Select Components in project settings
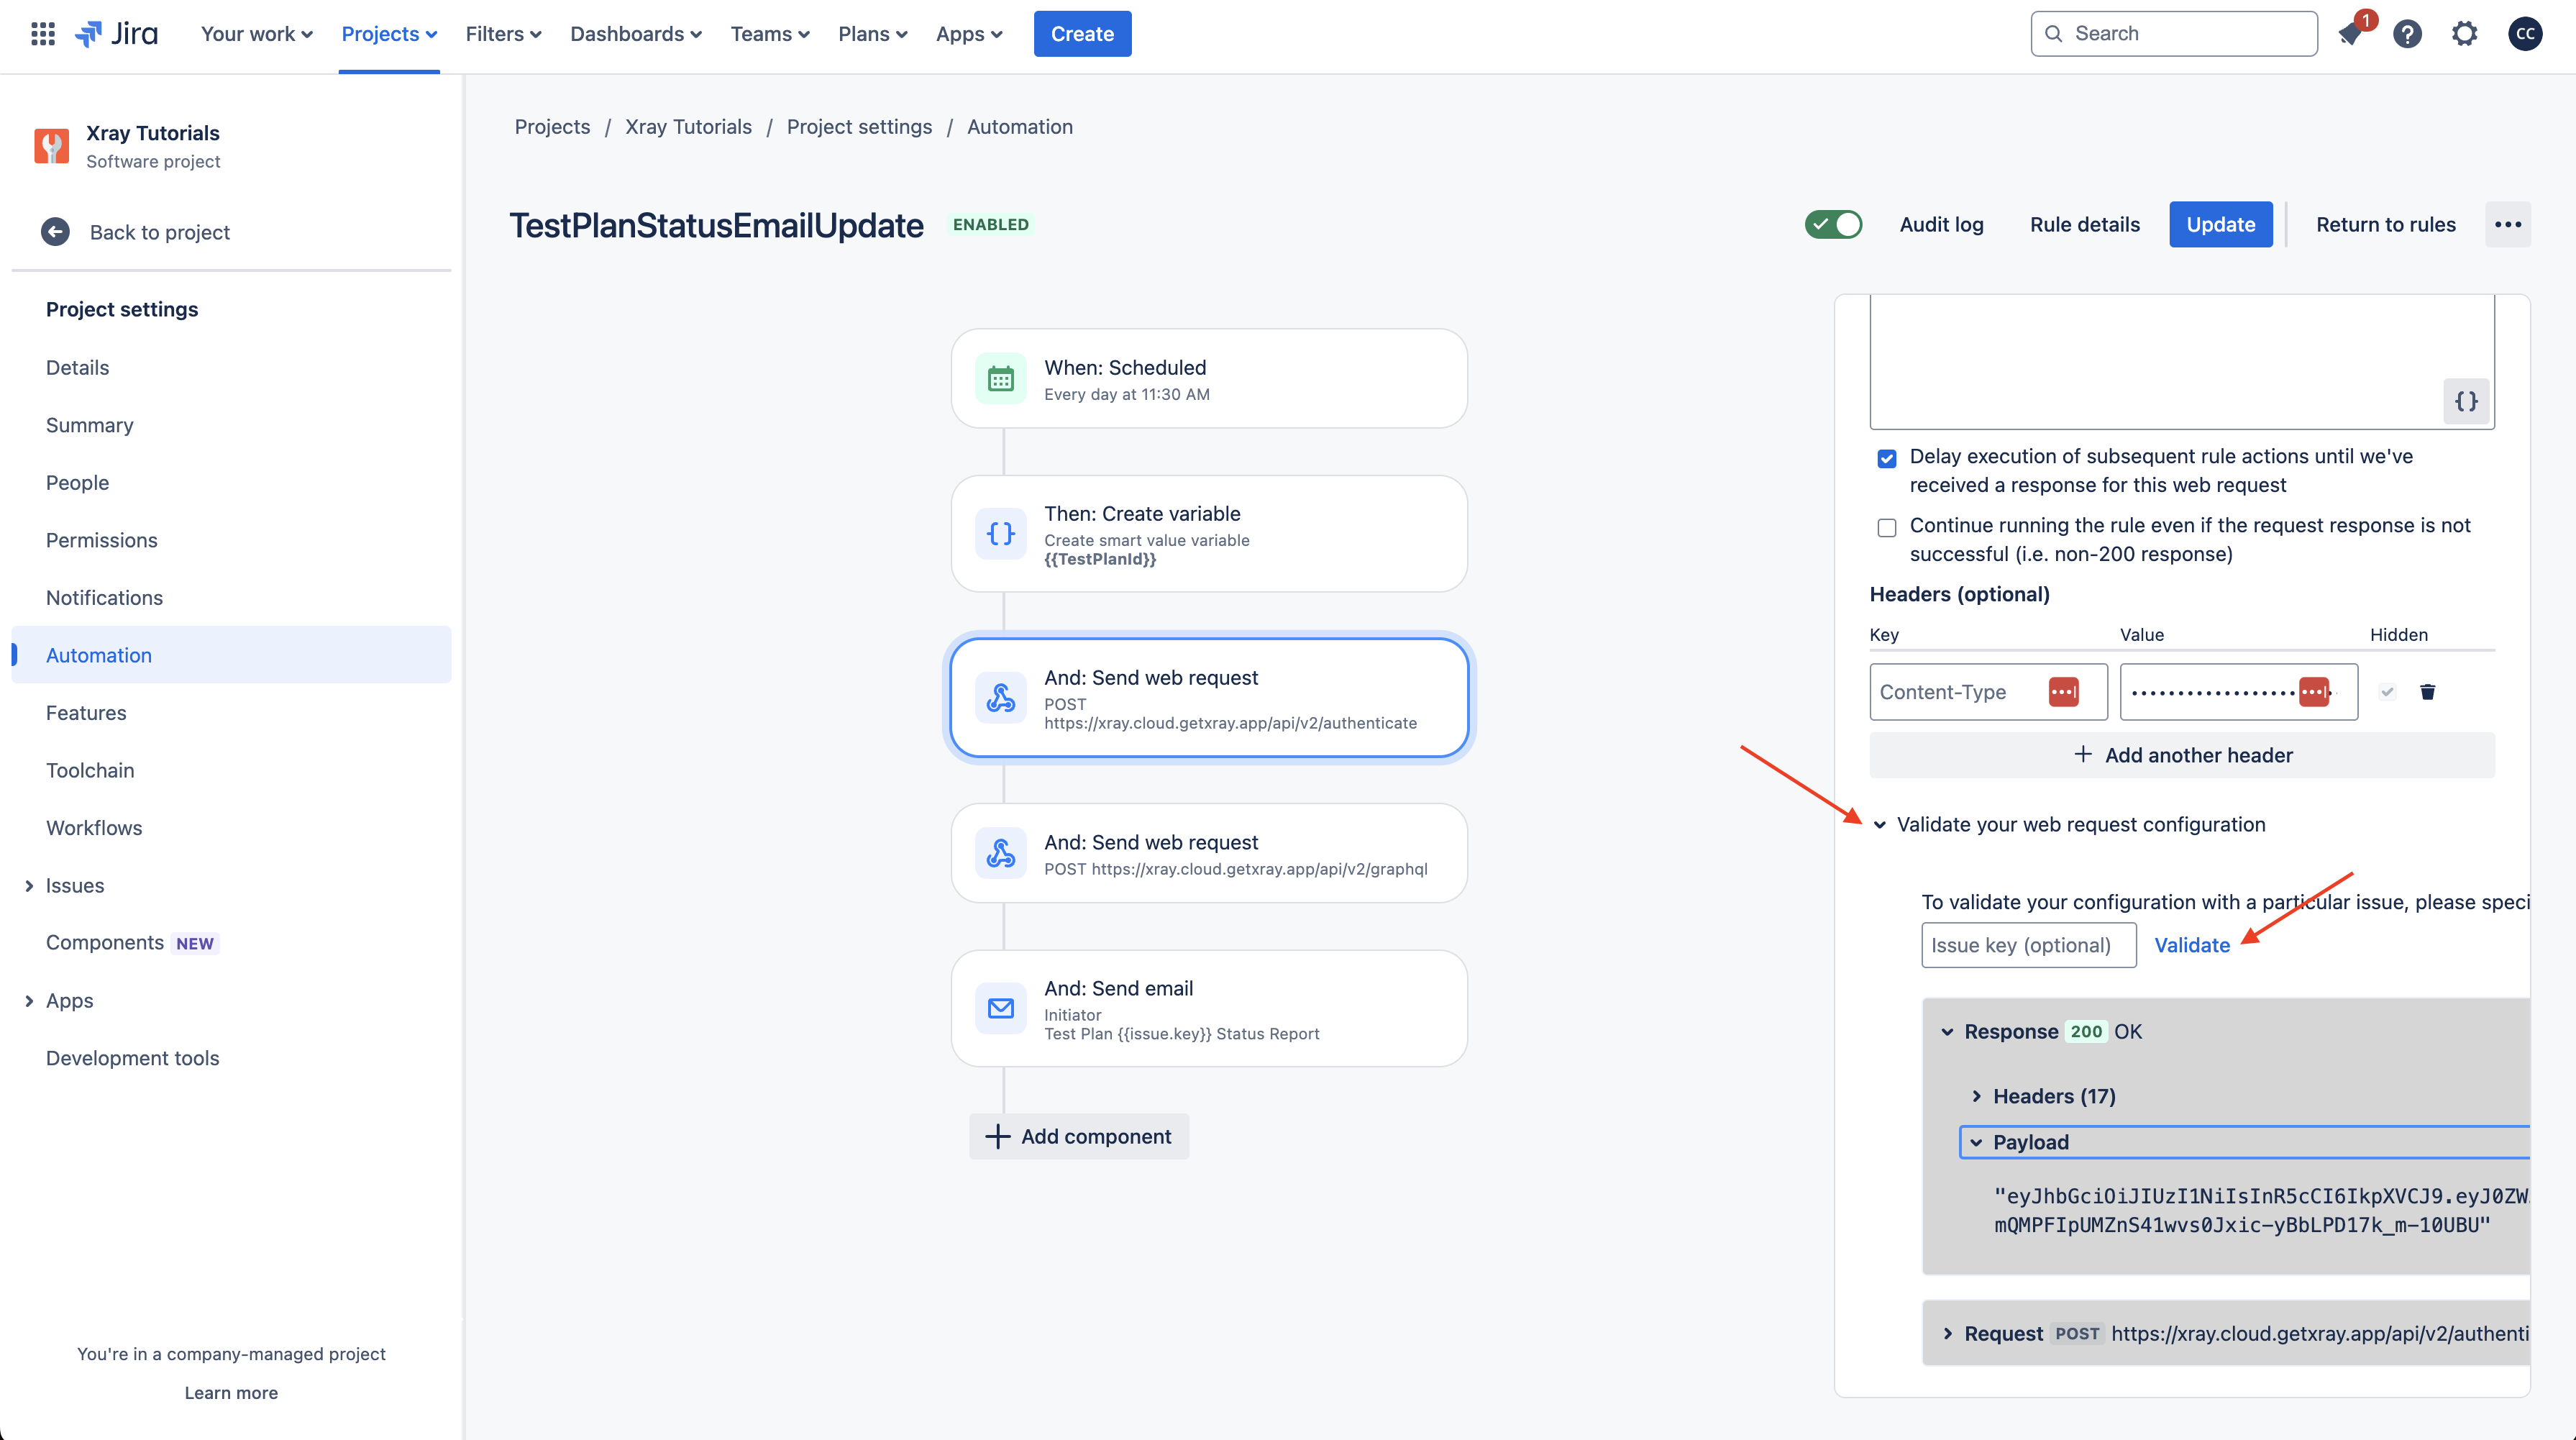2576x1440 pixels. point(231,943)
